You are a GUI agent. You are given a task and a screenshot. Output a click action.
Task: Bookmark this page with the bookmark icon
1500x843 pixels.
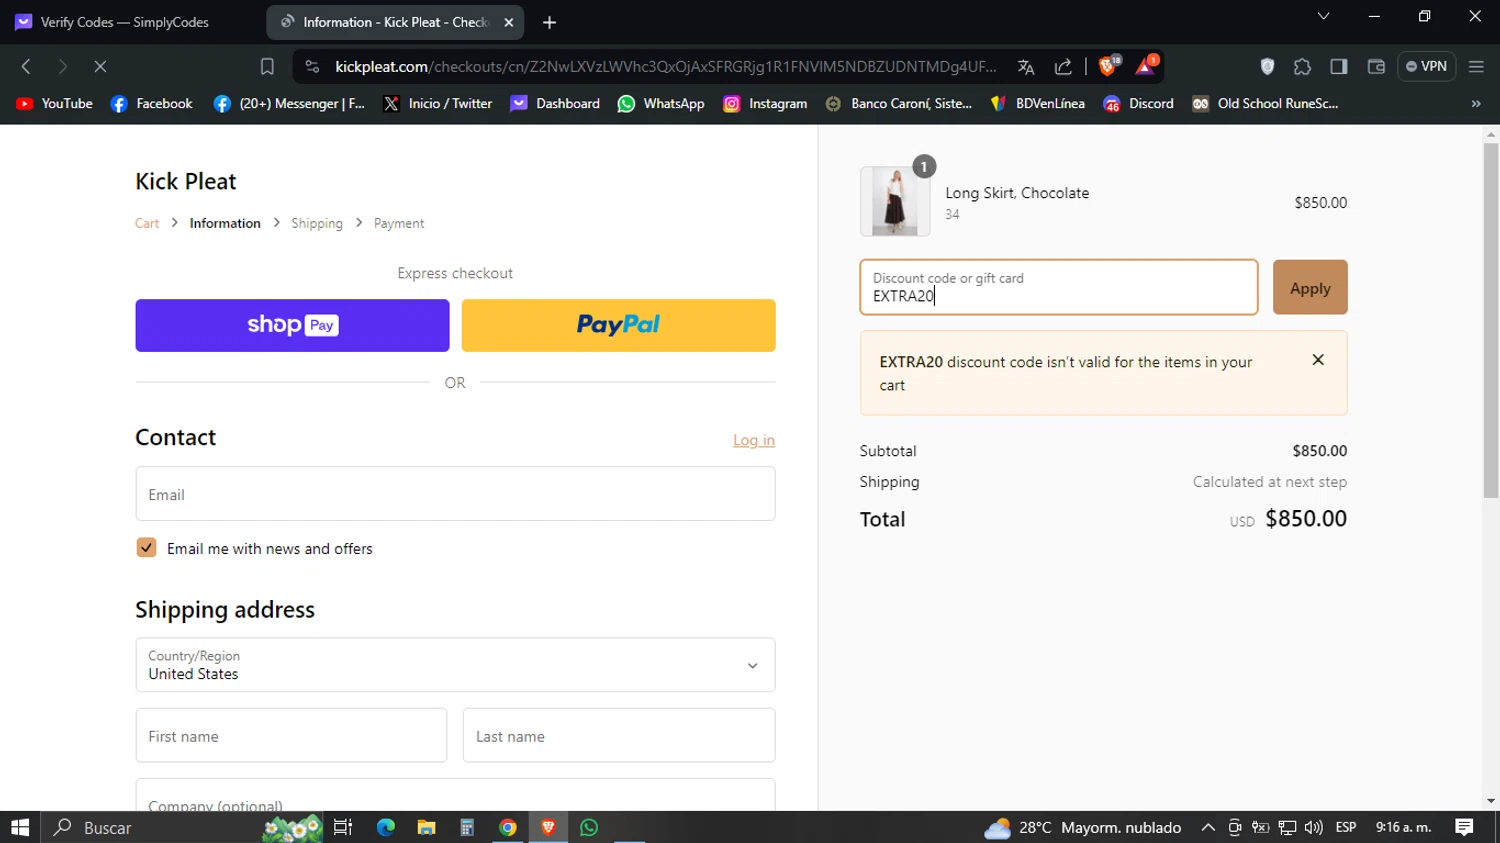pos(267,66)
